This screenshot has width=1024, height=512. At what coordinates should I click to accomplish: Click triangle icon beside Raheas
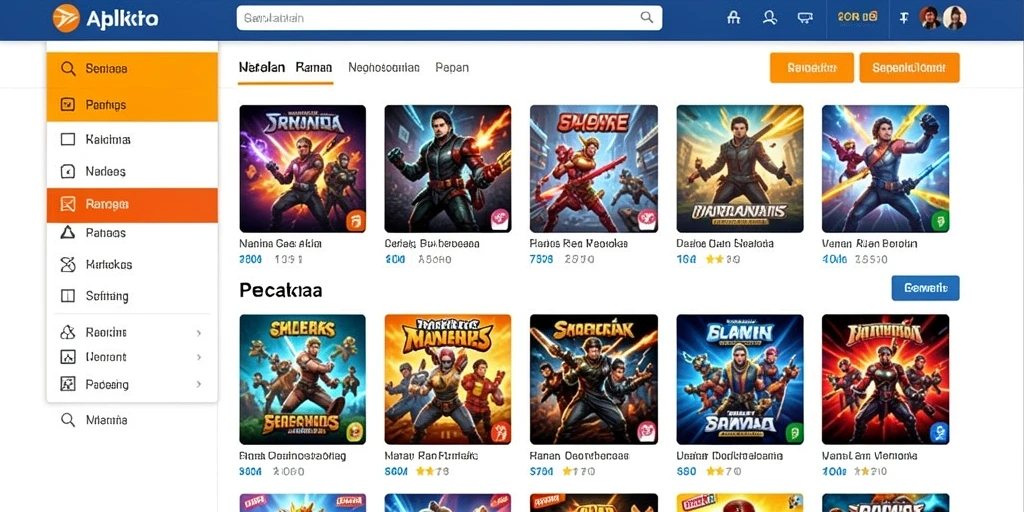tap(67, 232)
